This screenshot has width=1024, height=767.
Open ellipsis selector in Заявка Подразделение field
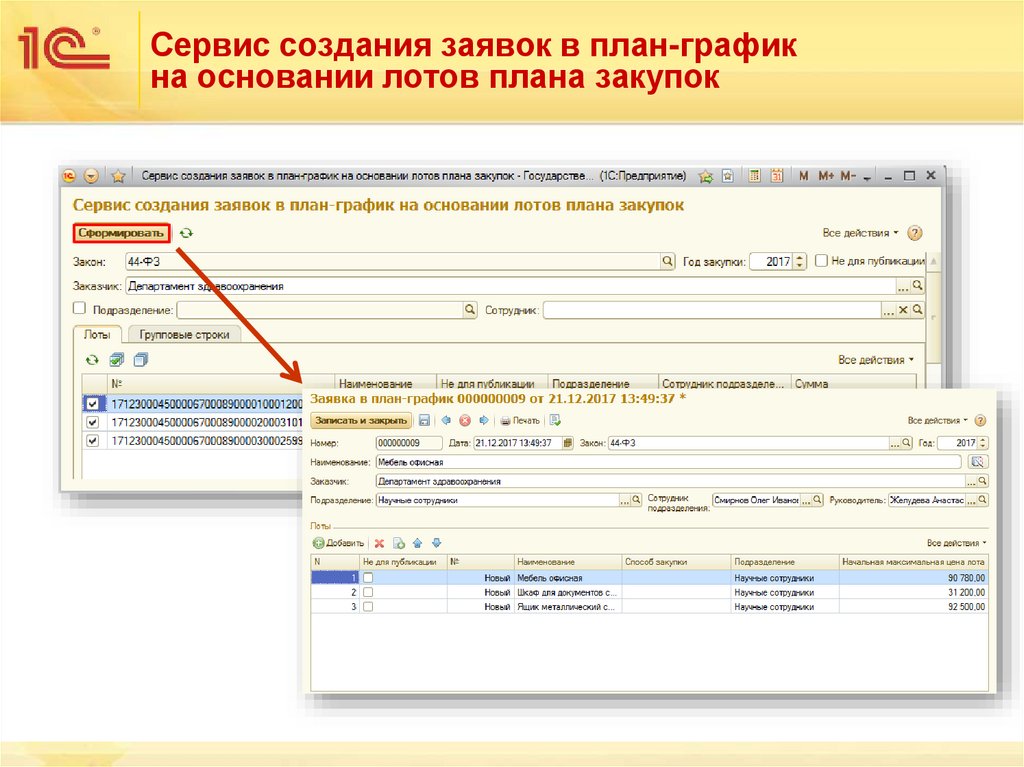pyautogui.click(x=624, y=500)
